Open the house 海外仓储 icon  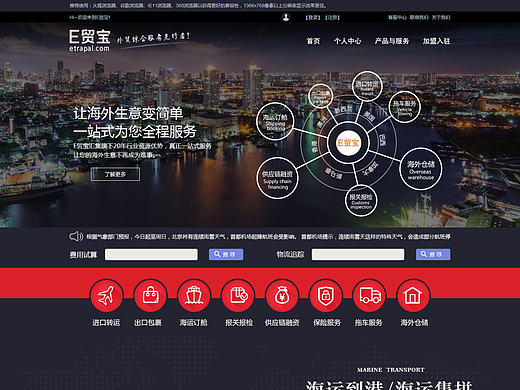click(x=413, y=296)
